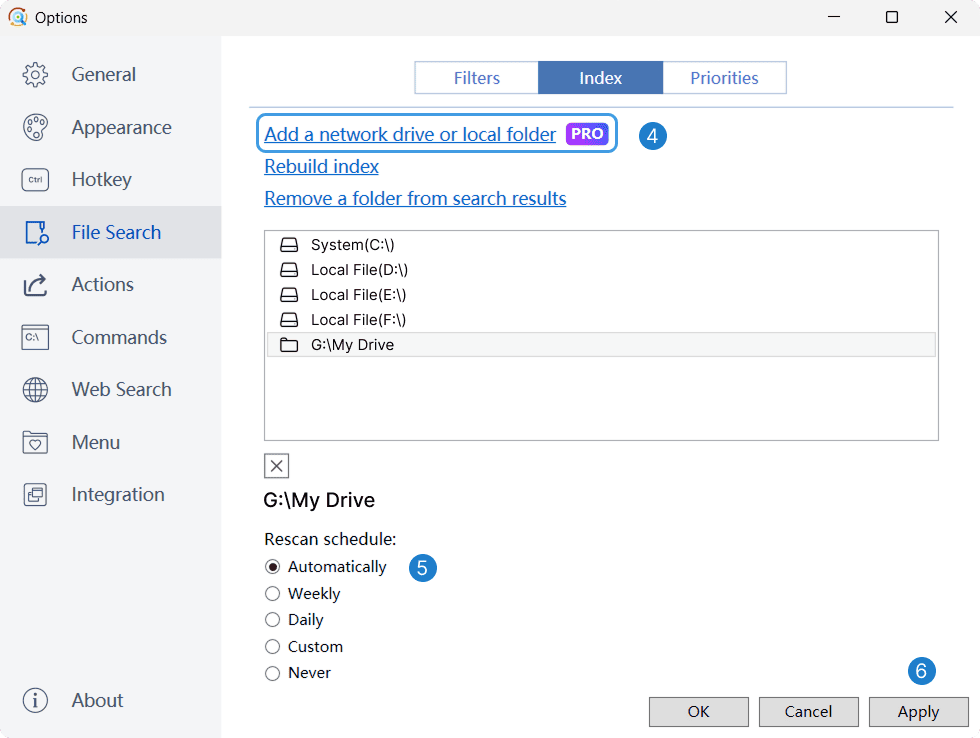Switch to the Priorities tab
Viewport: 980px width, 738px height.
(724, 77)
